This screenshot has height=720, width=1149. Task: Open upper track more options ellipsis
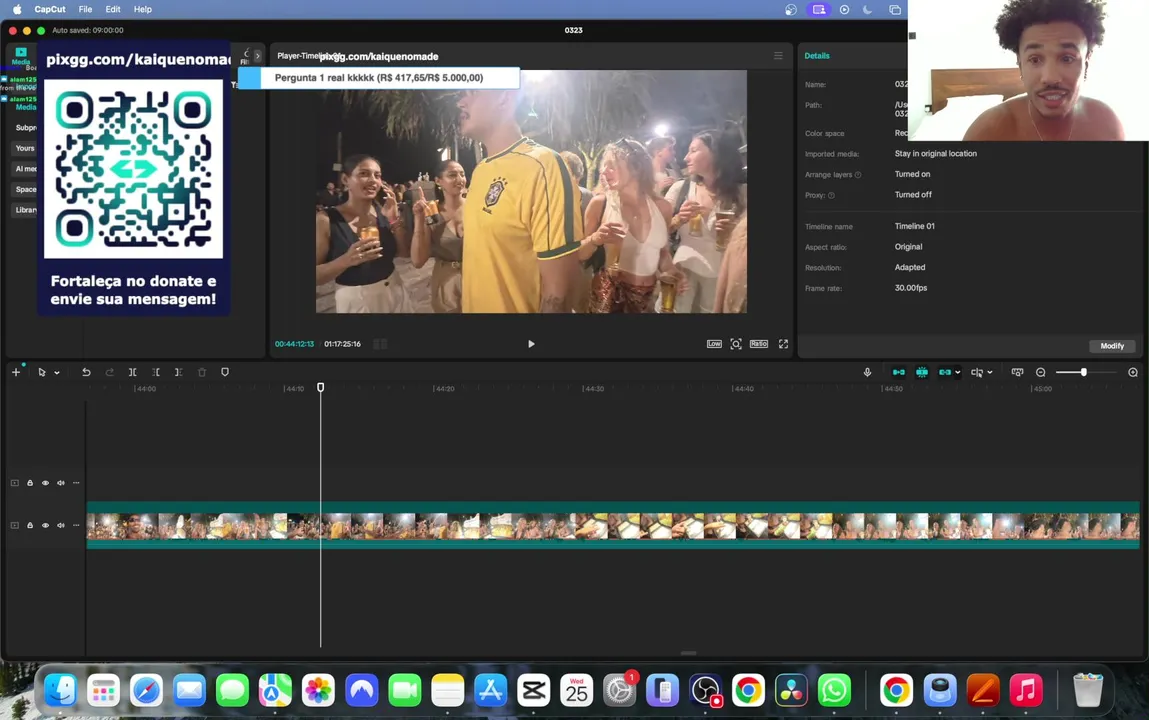click(76, 483)
